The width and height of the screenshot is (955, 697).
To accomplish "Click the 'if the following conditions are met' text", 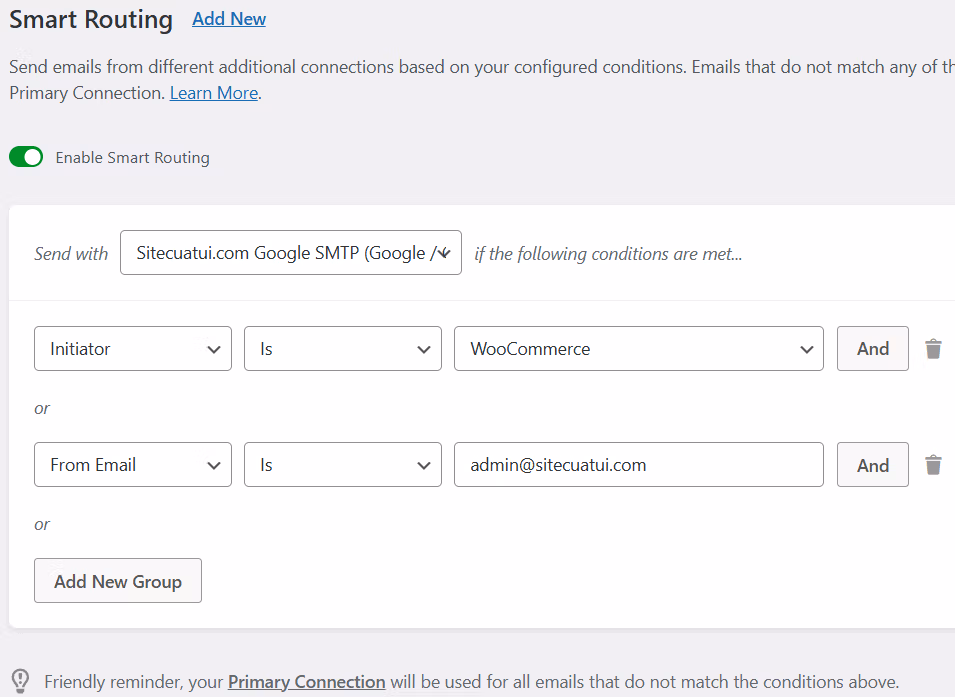I will pos(608,254).
